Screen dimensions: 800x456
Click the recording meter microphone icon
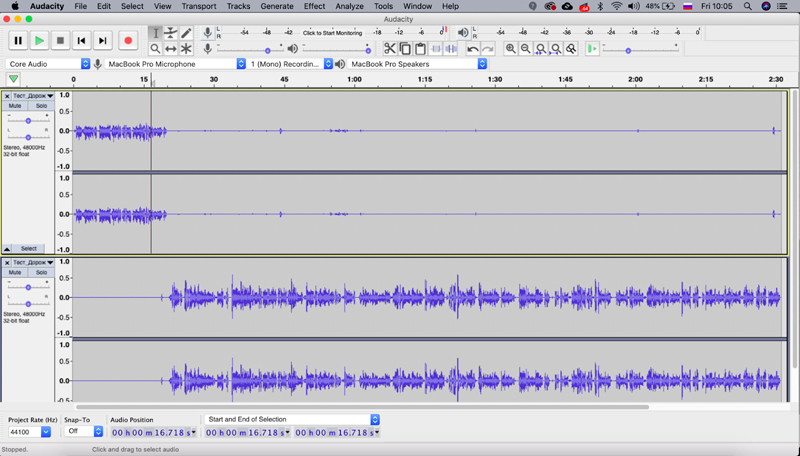[x=208, y=33]
